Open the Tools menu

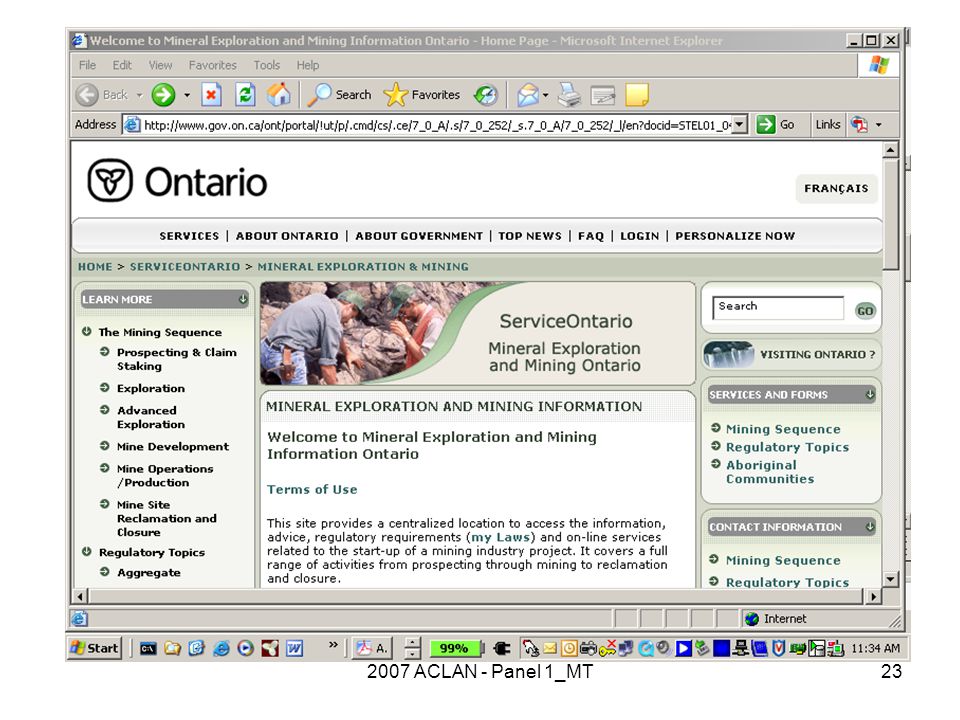(x=267, y=65)
